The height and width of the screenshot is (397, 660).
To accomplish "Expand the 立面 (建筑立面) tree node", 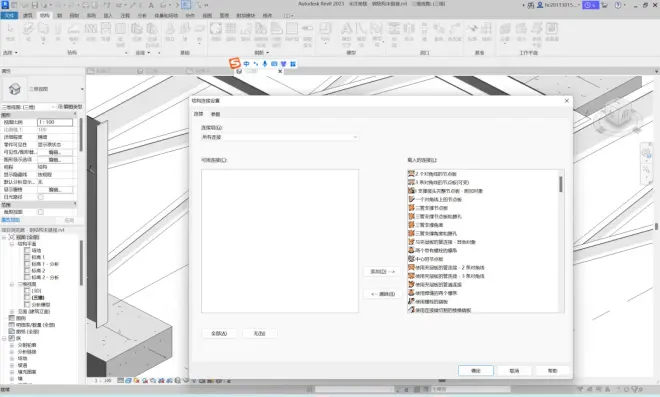I will pos(12,312).
